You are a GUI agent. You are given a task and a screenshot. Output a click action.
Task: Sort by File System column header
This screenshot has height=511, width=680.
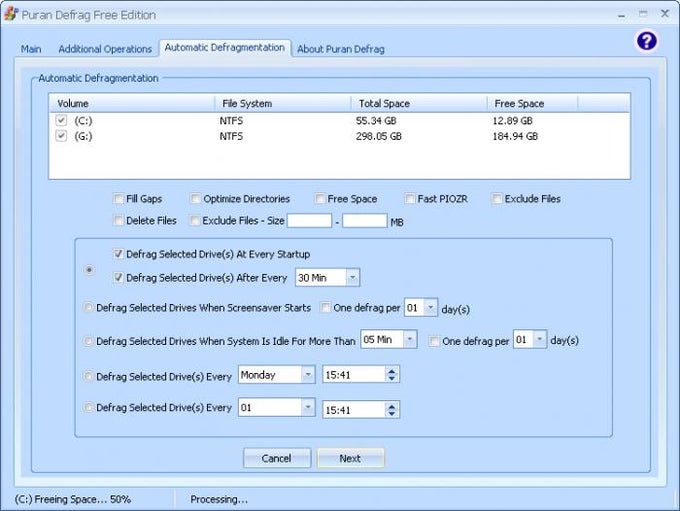coord(283,103)
